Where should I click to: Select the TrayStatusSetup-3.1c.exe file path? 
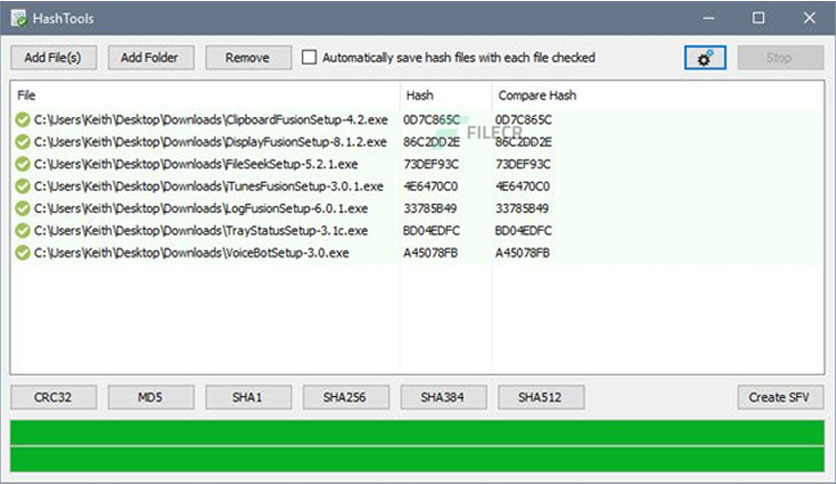click(201, 231)
